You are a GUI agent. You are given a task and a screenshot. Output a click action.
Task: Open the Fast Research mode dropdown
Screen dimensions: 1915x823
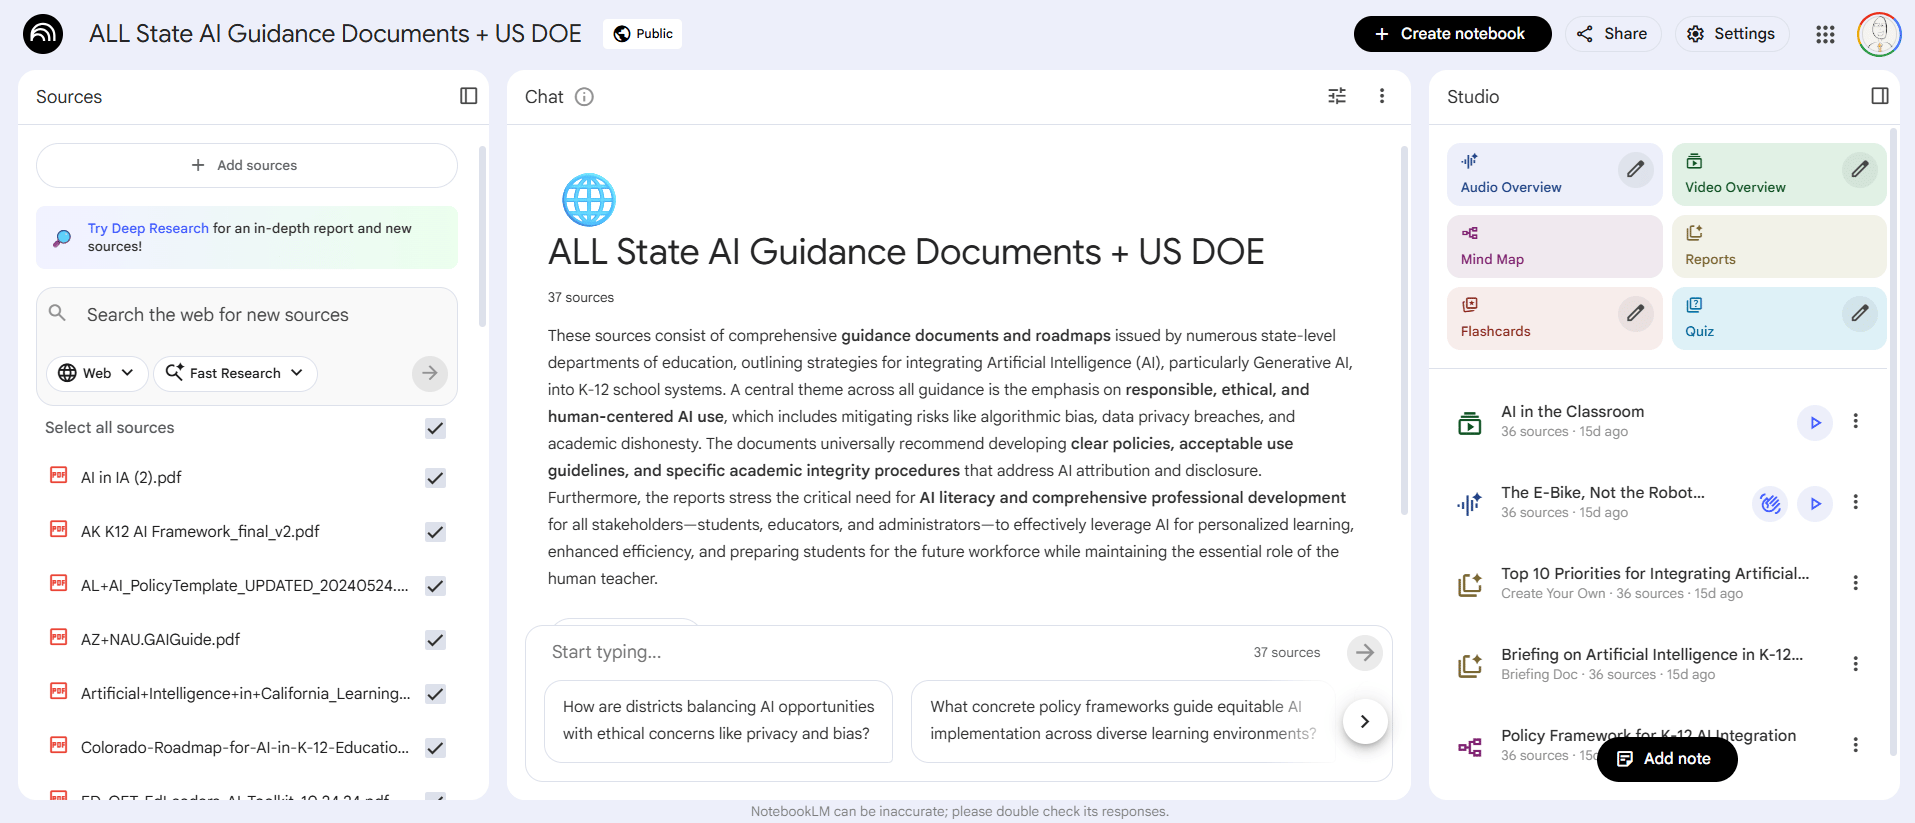(235, 373)
